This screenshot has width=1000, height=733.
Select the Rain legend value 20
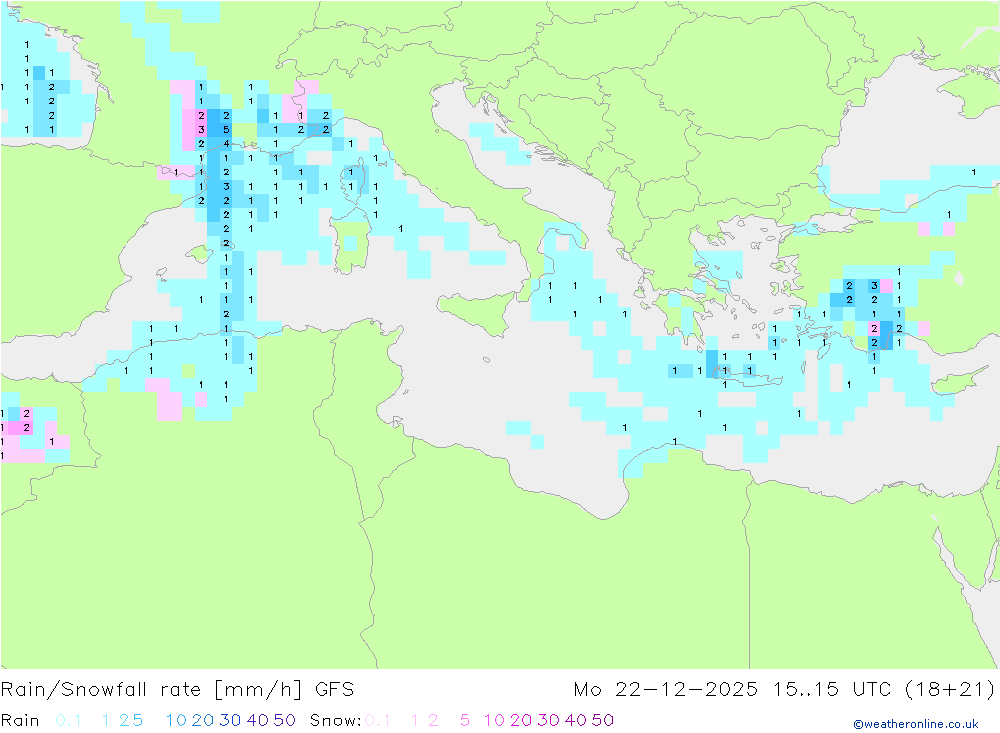point(203,720)
